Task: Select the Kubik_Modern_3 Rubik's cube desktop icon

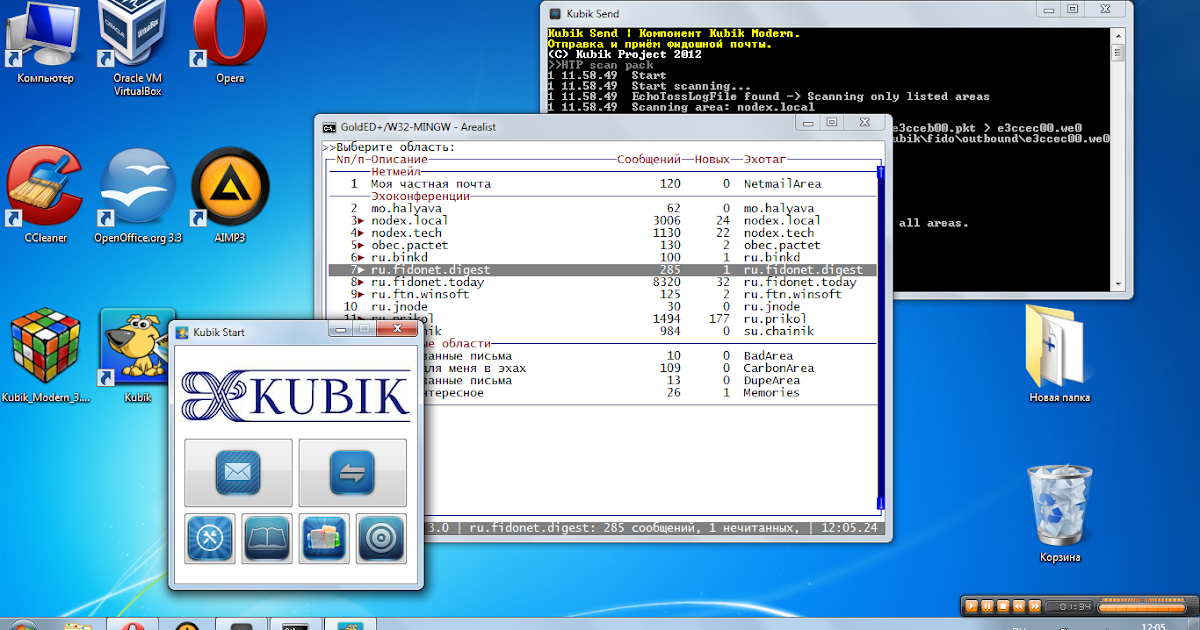Action: tap(45, 355)
